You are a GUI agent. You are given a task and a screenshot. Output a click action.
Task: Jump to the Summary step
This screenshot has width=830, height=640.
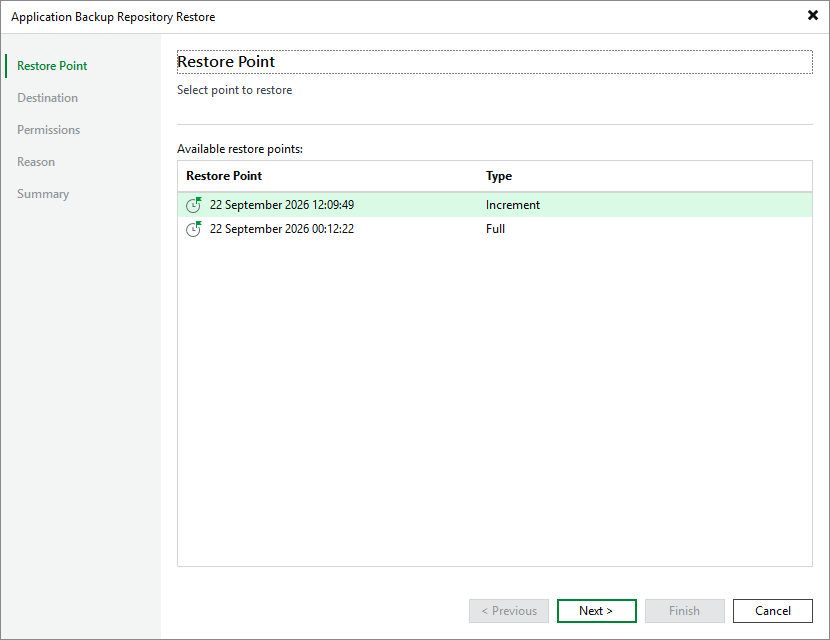coord(43,194)
